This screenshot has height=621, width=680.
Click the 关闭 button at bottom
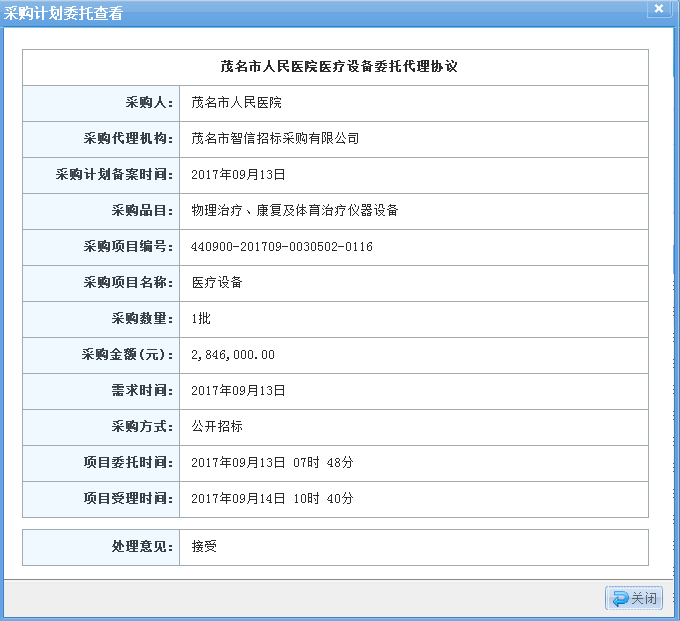[634, 598]
